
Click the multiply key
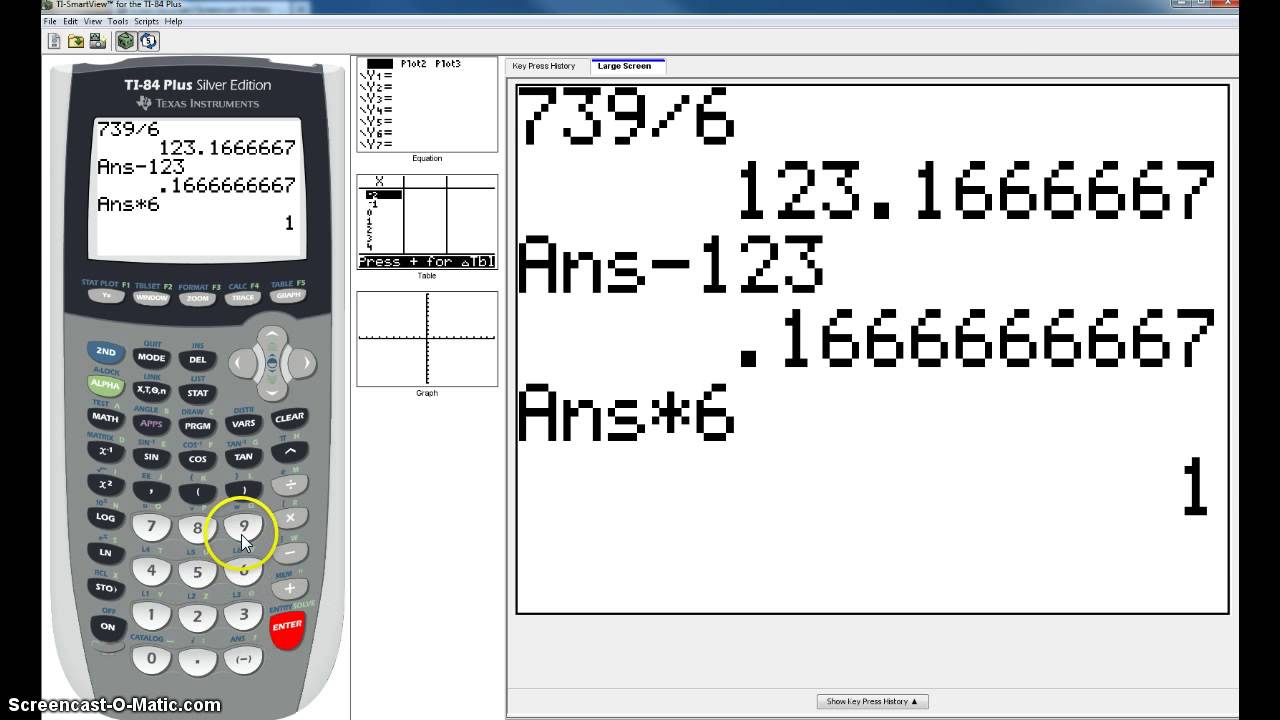coord(290,518)
